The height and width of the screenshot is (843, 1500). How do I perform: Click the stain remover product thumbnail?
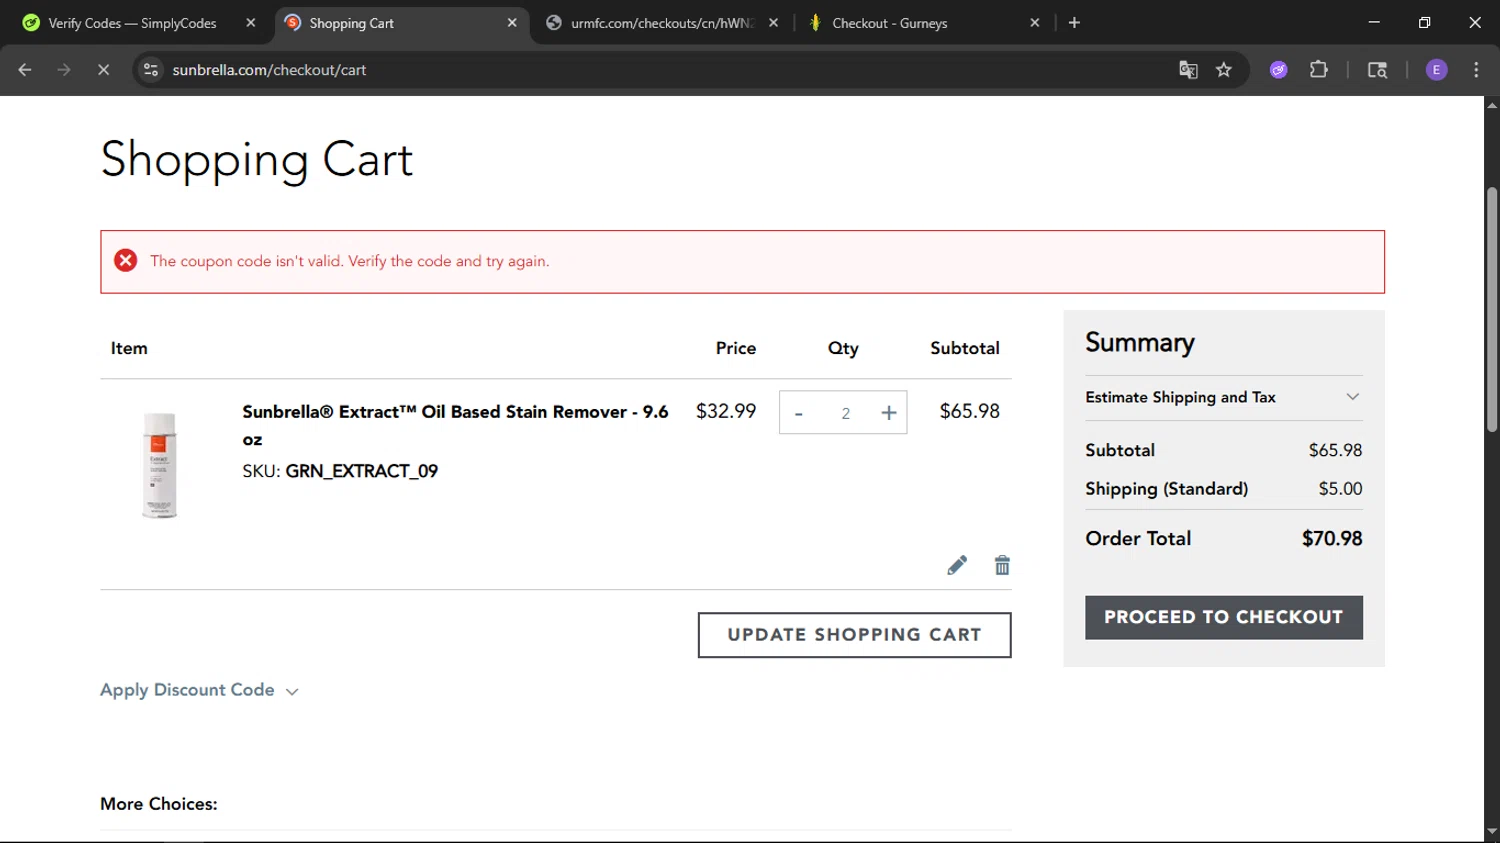(160, 465)
